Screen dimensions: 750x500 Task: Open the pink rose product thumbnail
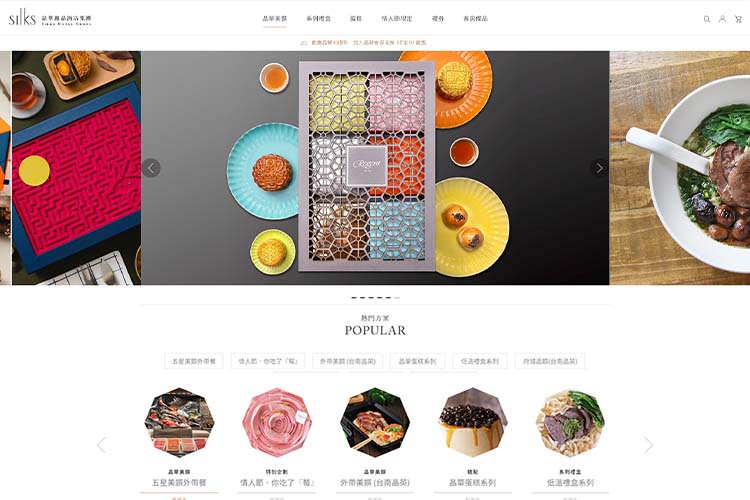tap(277, 422)
